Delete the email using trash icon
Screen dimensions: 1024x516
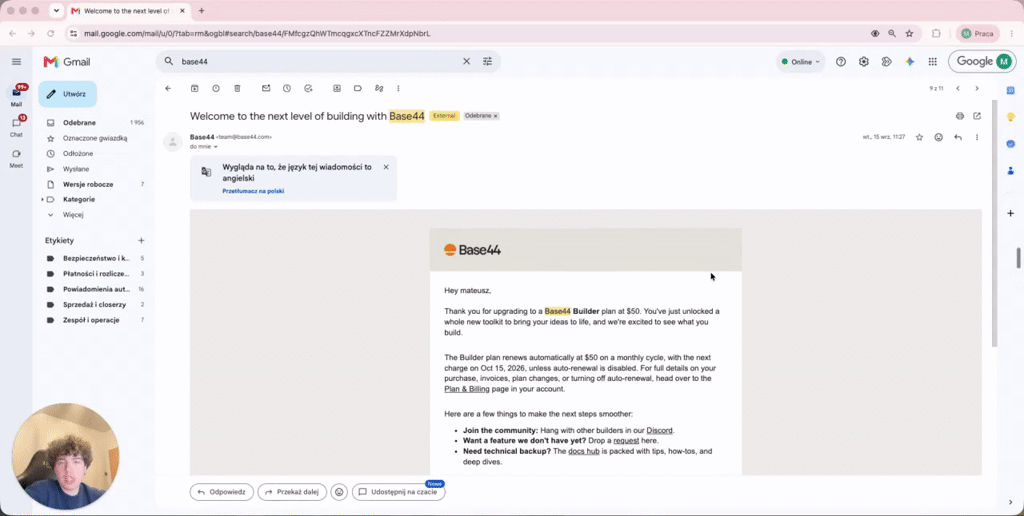(237, 88)
